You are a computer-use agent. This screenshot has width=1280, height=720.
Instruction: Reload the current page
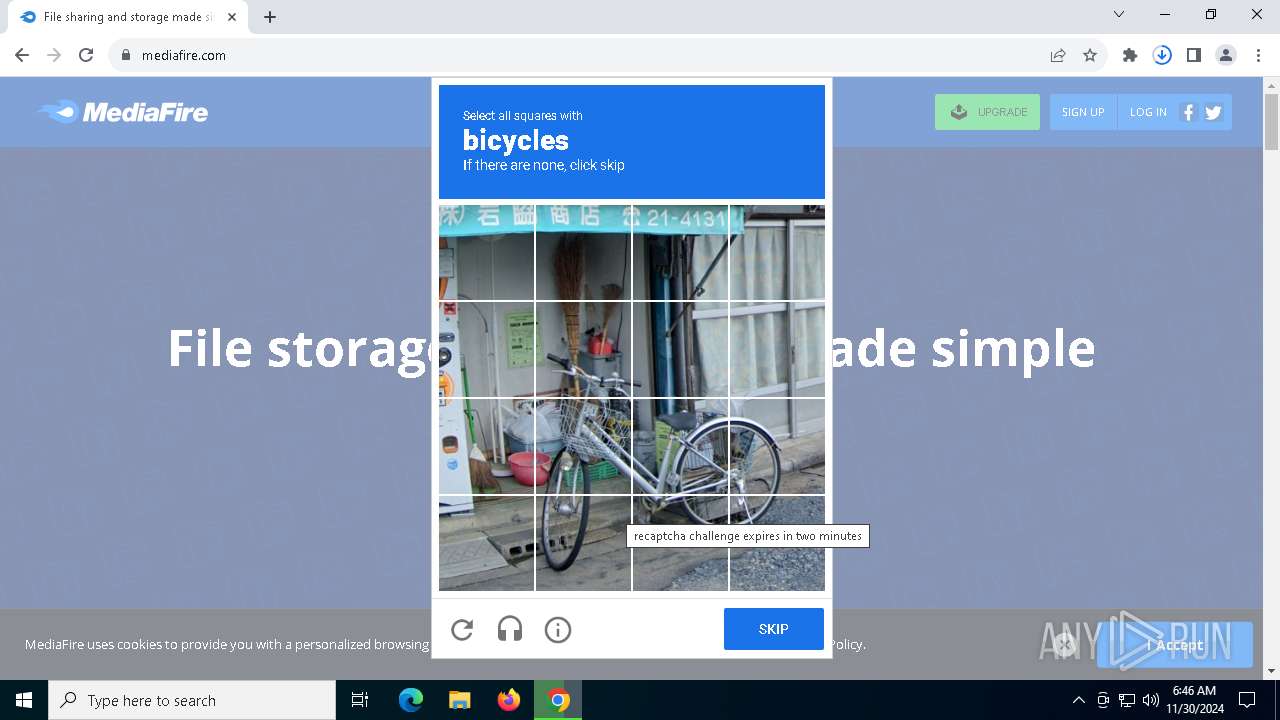tap(86, 55)
